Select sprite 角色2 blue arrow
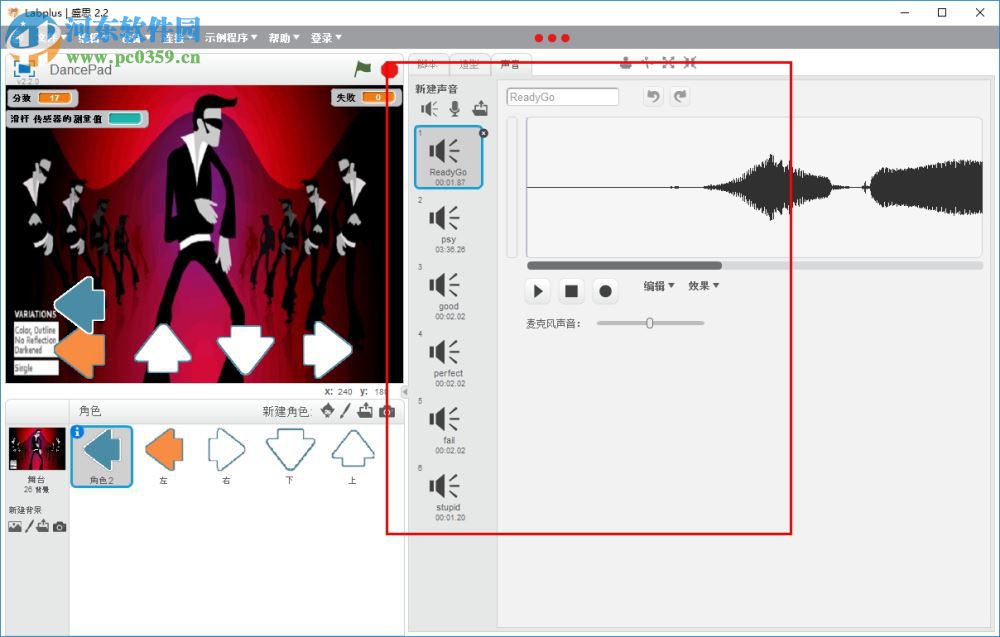 tap(102, 457)
